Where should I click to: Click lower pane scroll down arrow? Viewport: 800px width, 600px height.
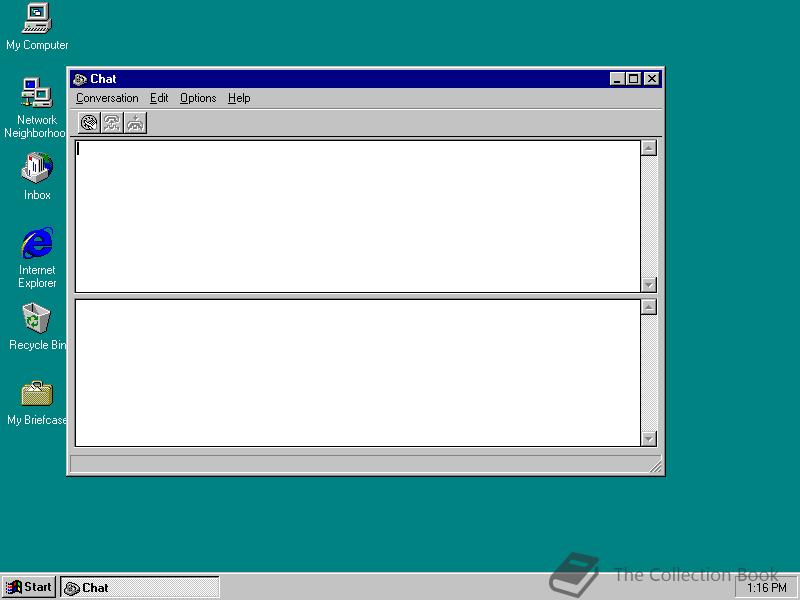[x=648, y=439]
